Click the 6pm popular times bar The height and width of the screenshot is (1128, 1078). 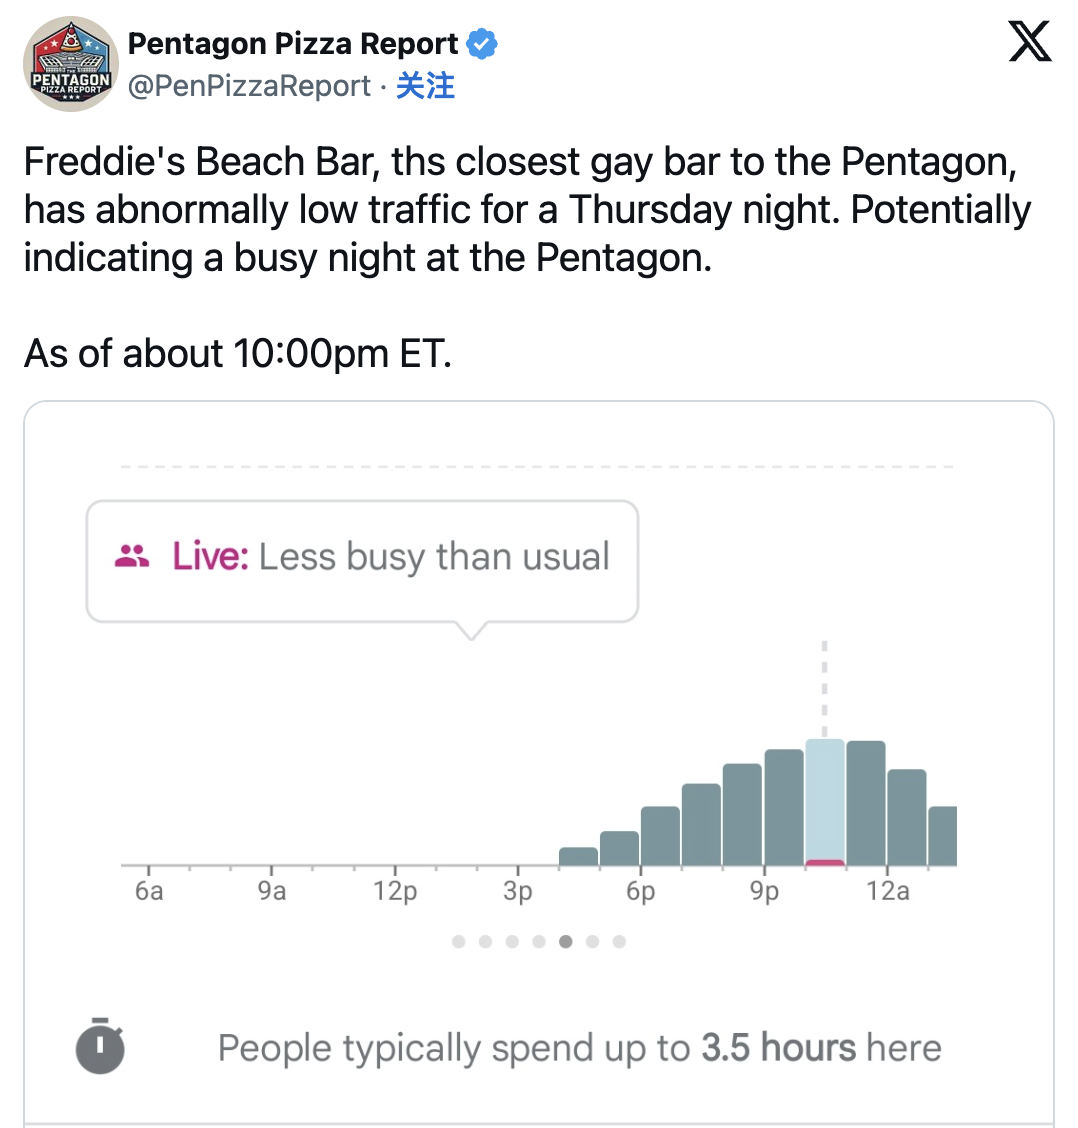(x=660, y=836)
